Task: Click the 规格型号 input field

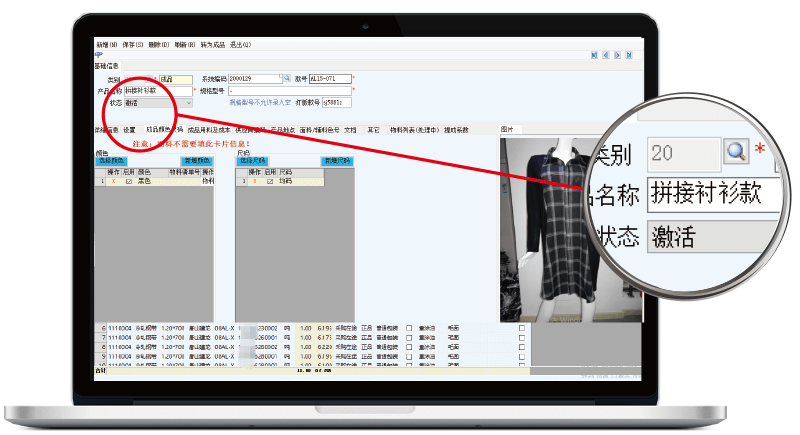Action: click(x=290, y=91)
